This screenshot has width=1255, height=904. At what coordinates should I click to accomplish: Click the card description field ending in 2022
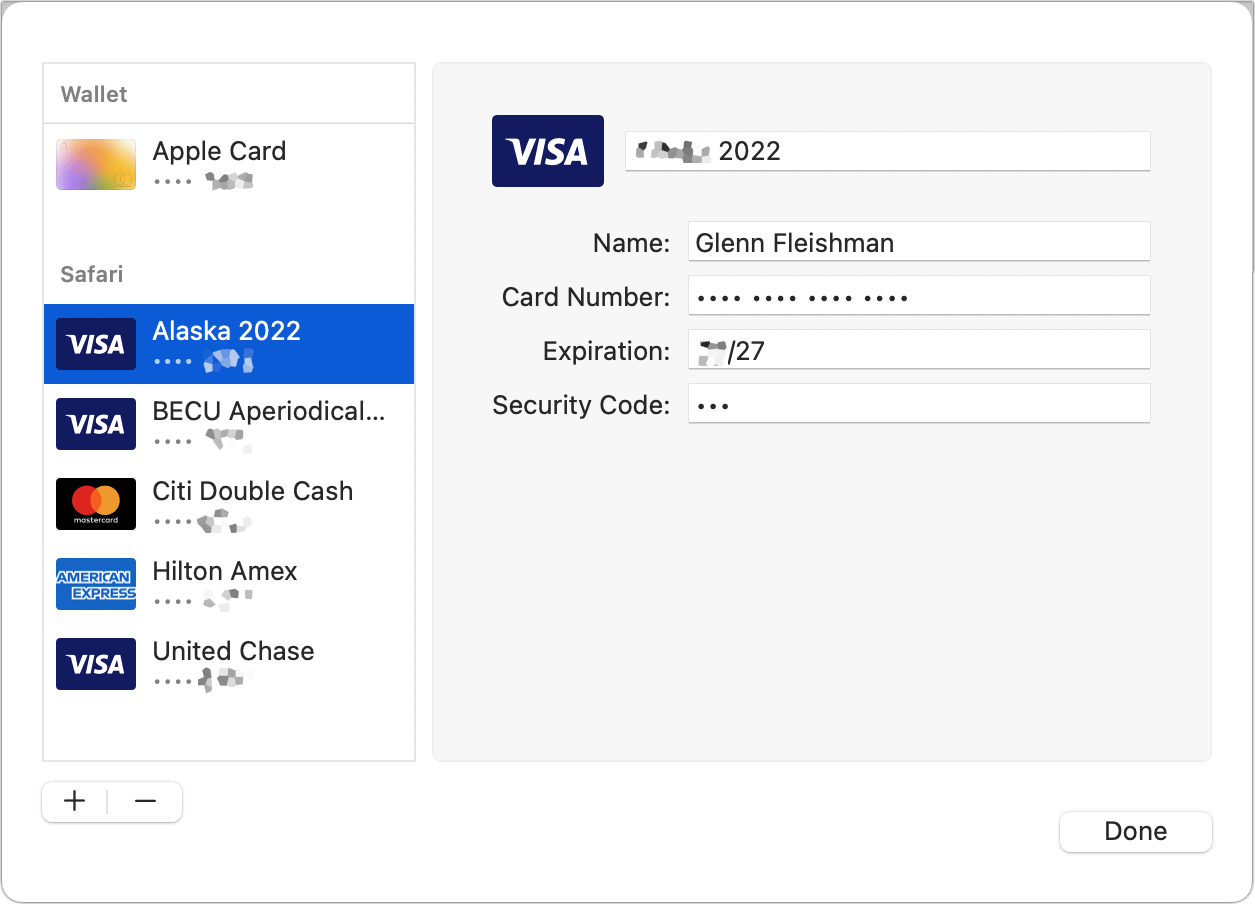(x=887, y=151)
